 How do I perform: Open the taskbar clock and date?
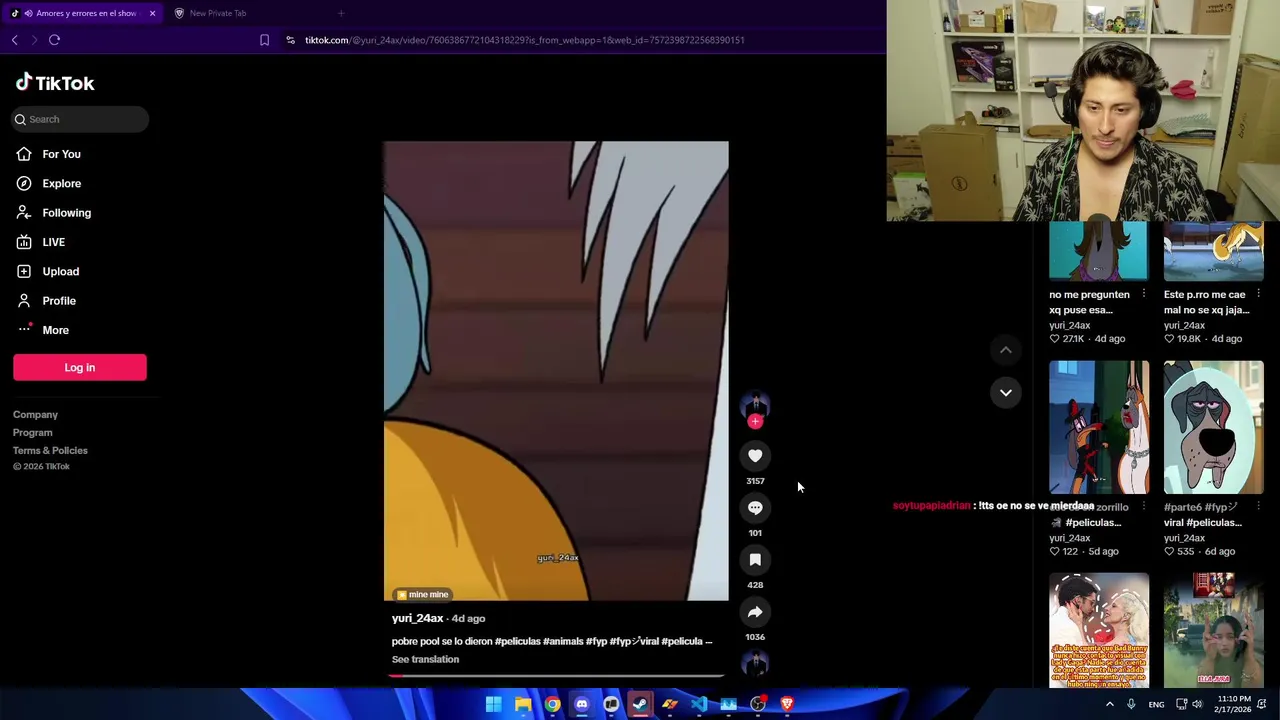(x=1235, y=704)
